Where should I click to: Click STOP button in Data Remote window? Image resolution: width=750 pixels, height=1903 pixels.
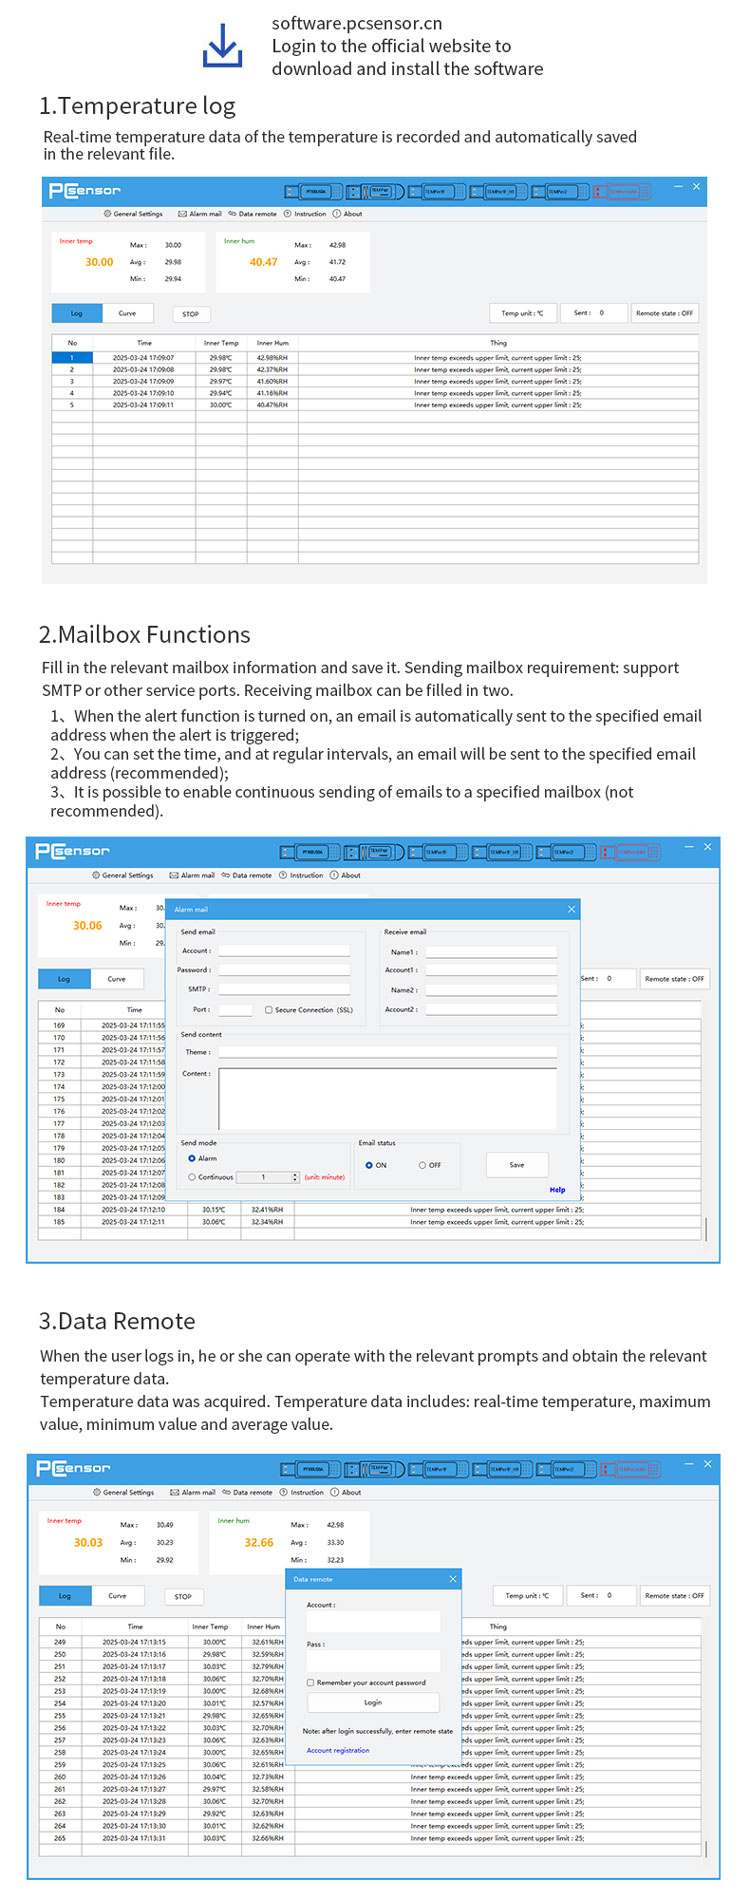pos(183,1596)
